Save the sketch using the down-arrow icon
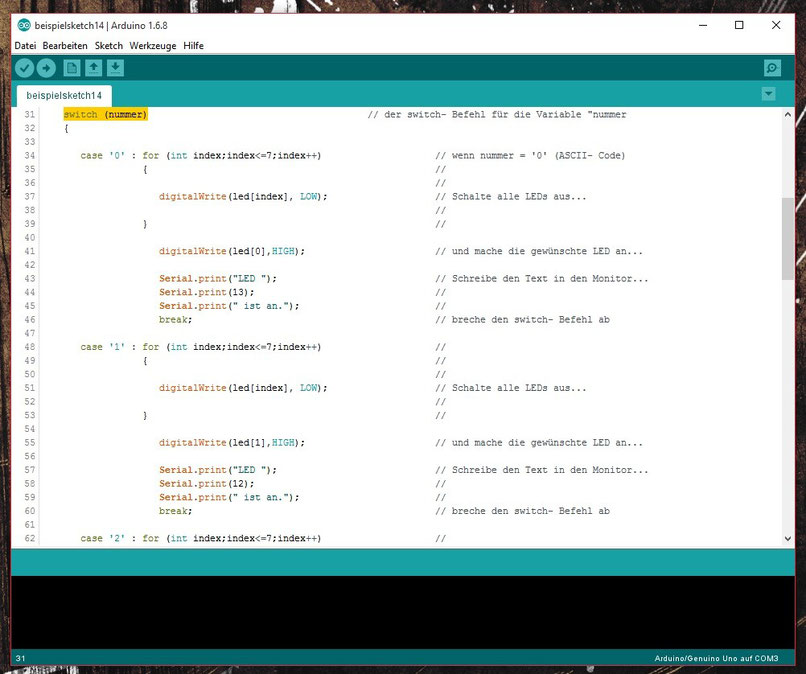Image resolution: width=806 pixels, height=674 pixels. (116, 68)
